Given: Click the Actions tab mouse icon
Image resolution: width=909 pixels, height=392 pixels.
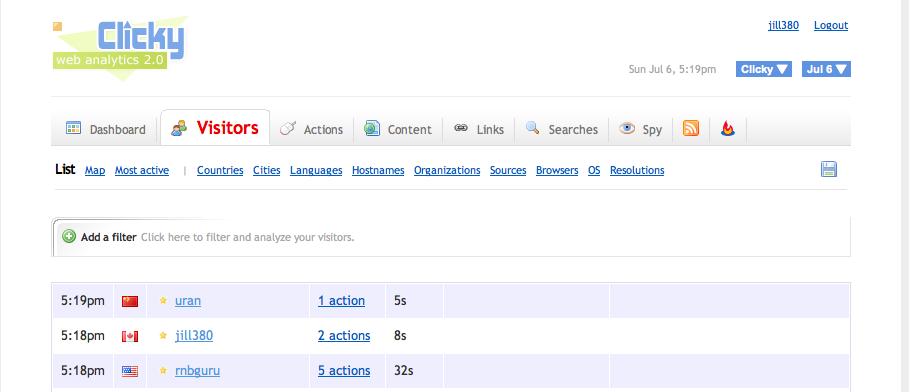Looking at the screenshot, I should pos(288,128).
